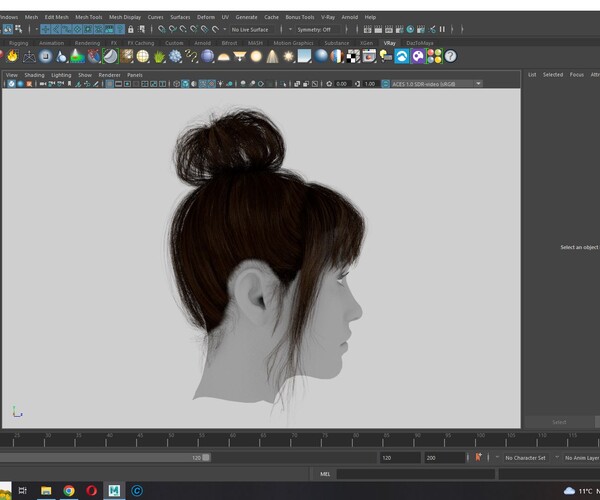
Task: Open Google Chrome from the taskbar
Action: click(69, 490)
